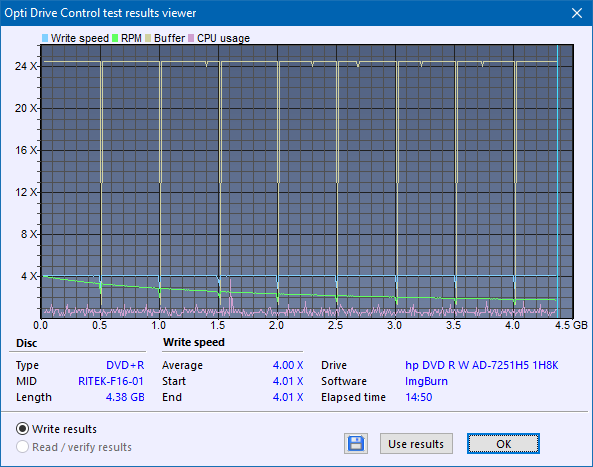This screenshot has height=467, width=593.
Task: Click the green RPM legend swatch
Action: [115, 38]
